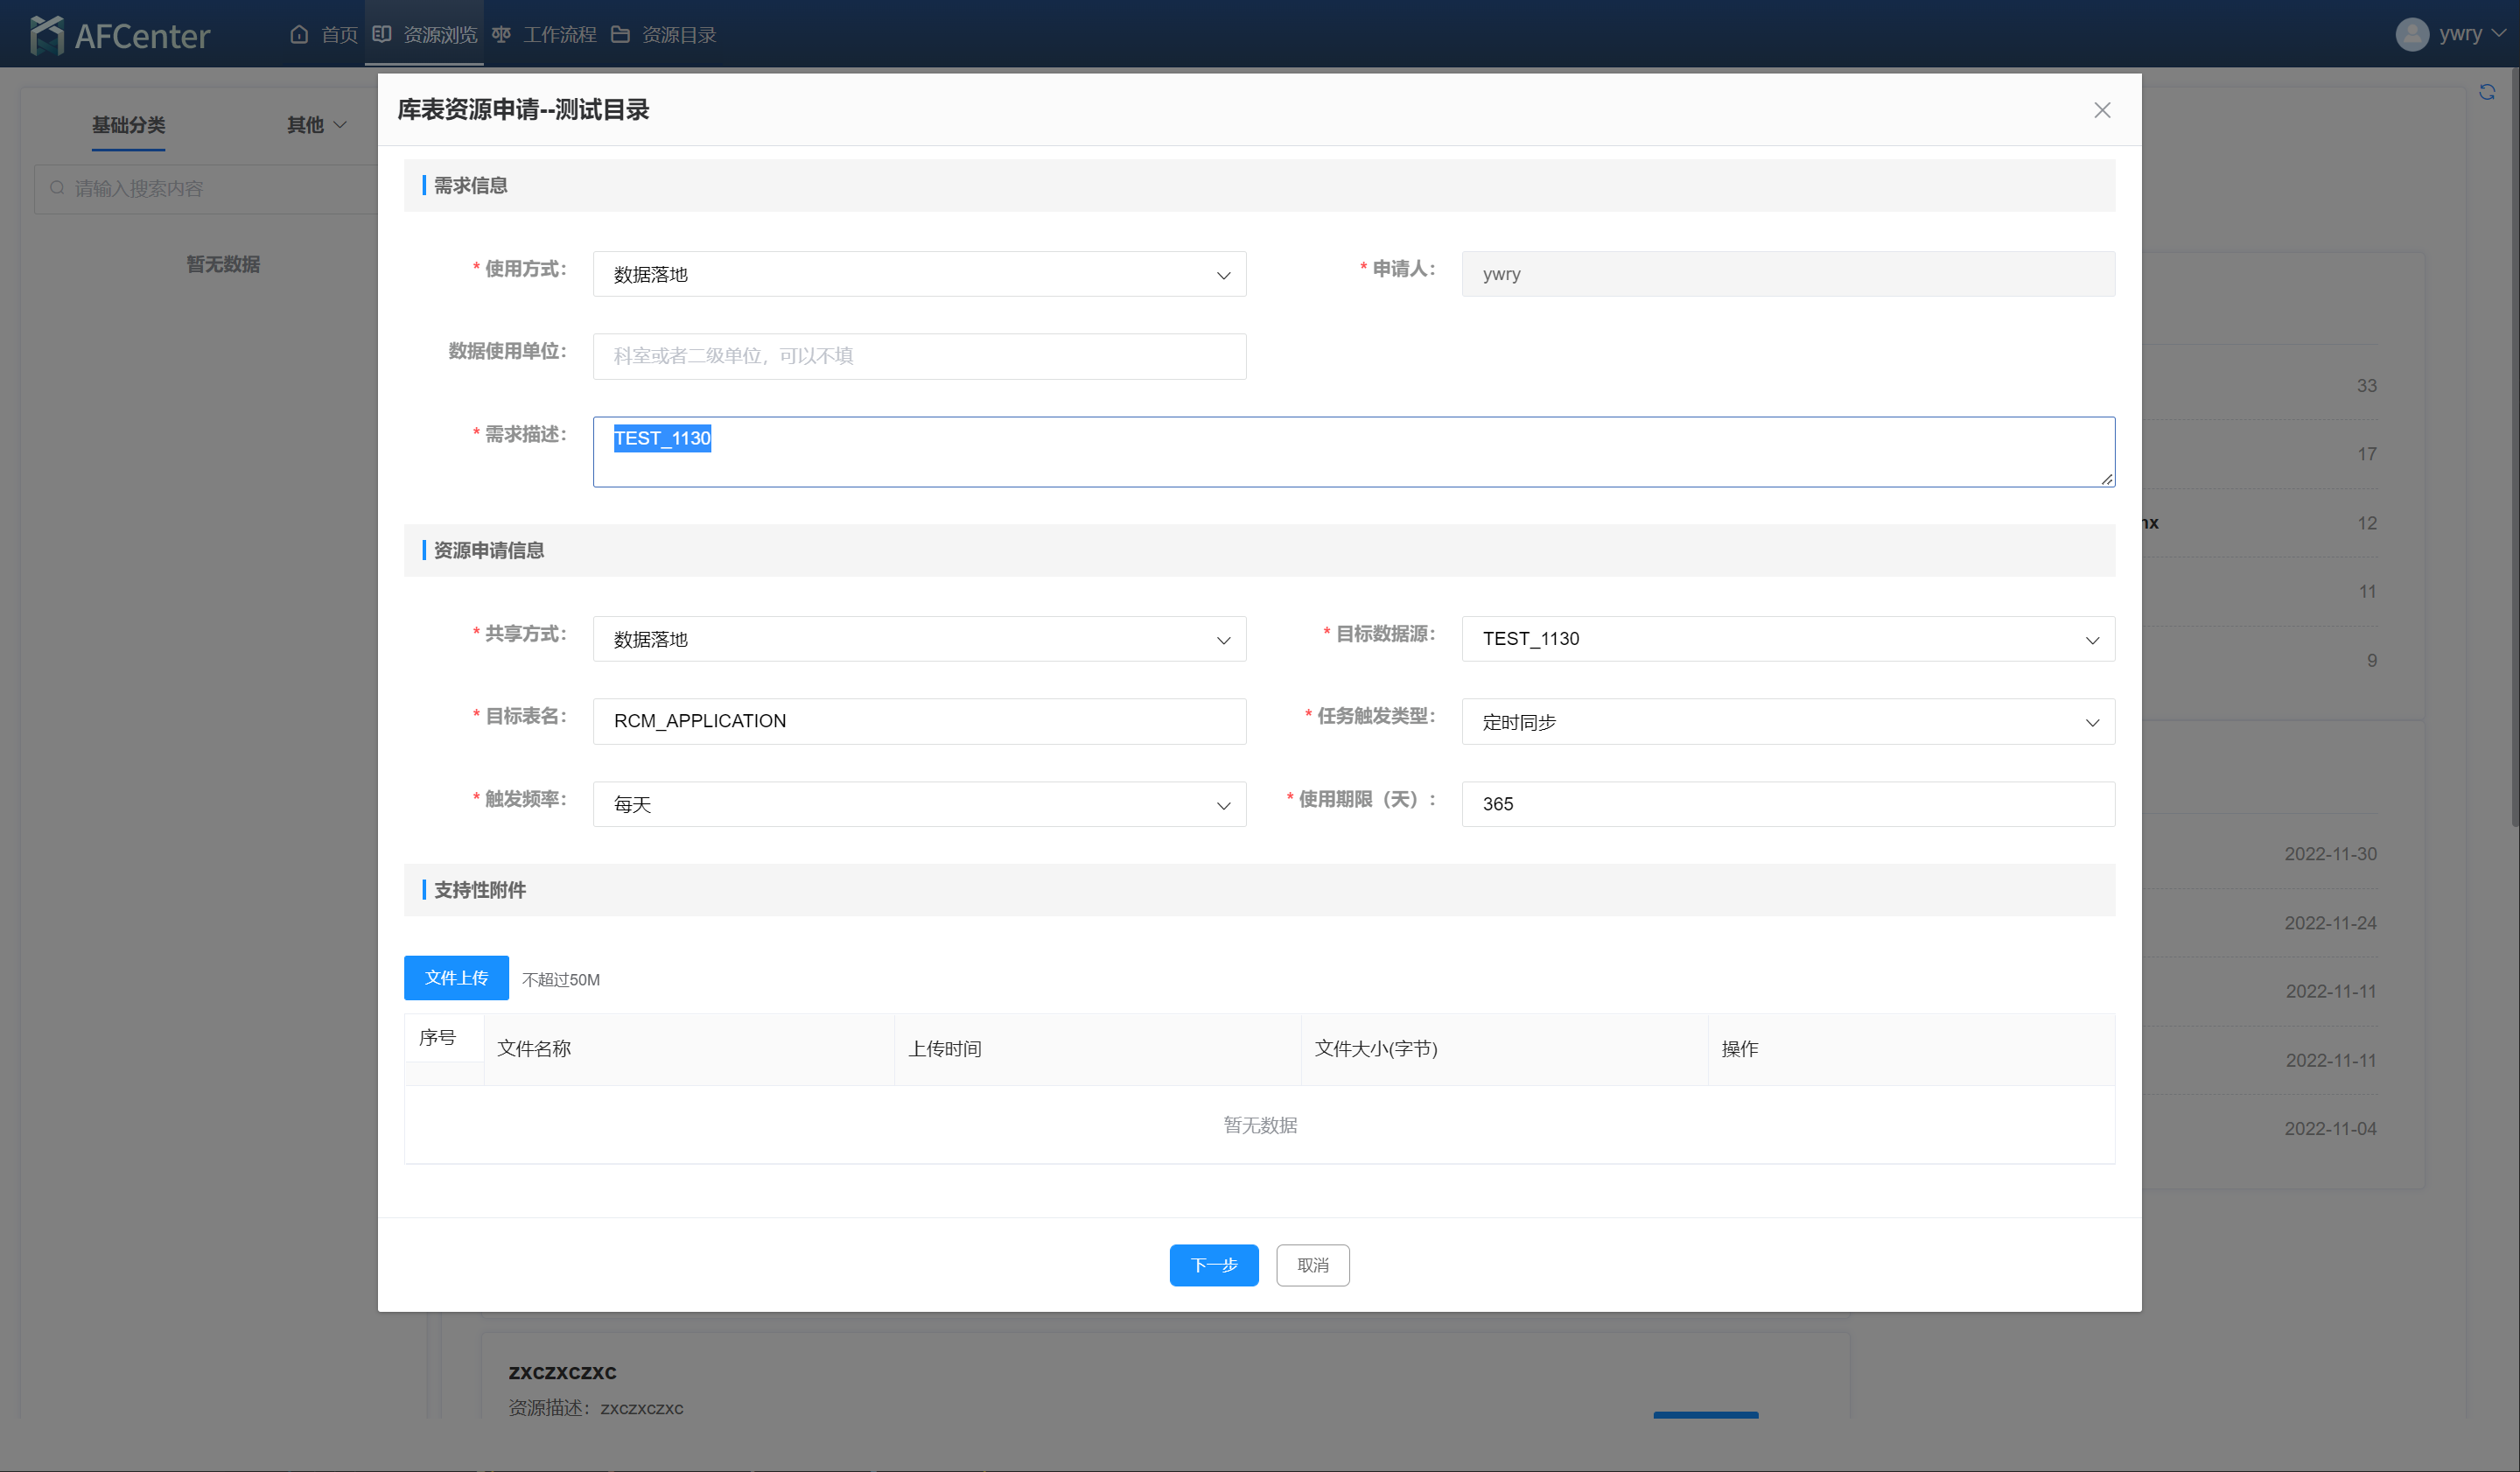Viewport: 2520px width, 1472px height.
Task: Click into the 需求描述 textarea
Action: click(x=1354, y=452)
